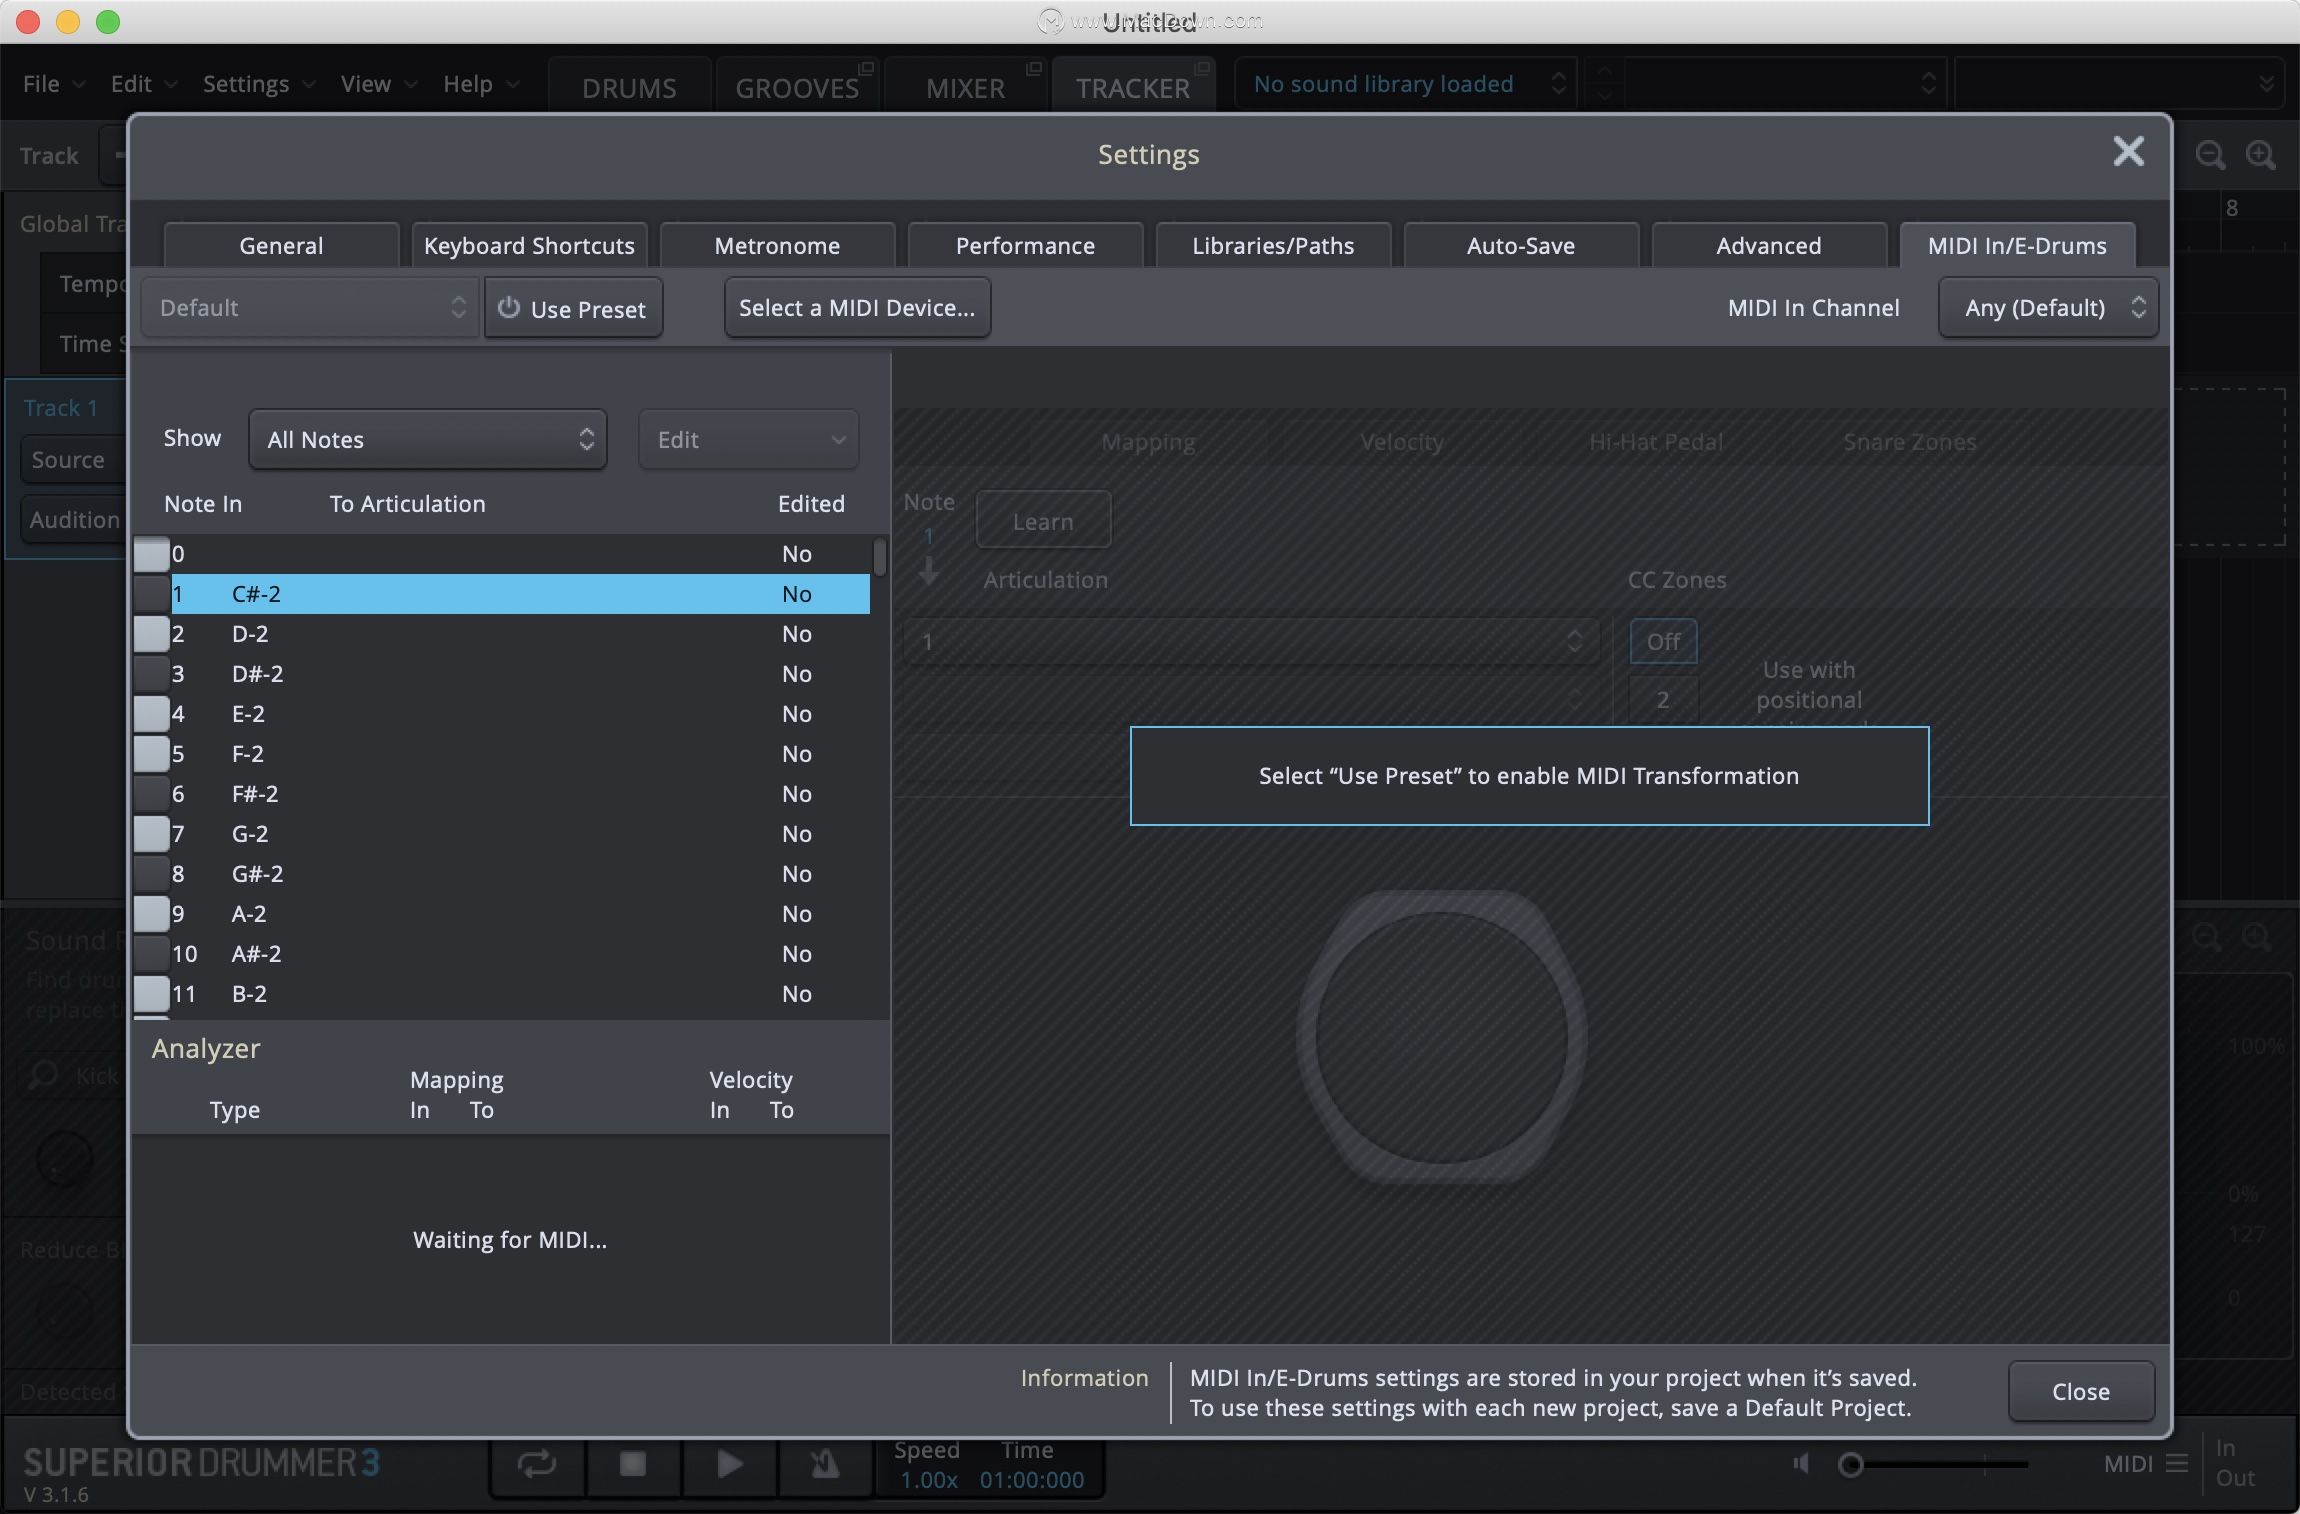Detach the TRACKER tab pop-out icon
Screen dimensions: 2300x1514
click(x=1202, y=69)
